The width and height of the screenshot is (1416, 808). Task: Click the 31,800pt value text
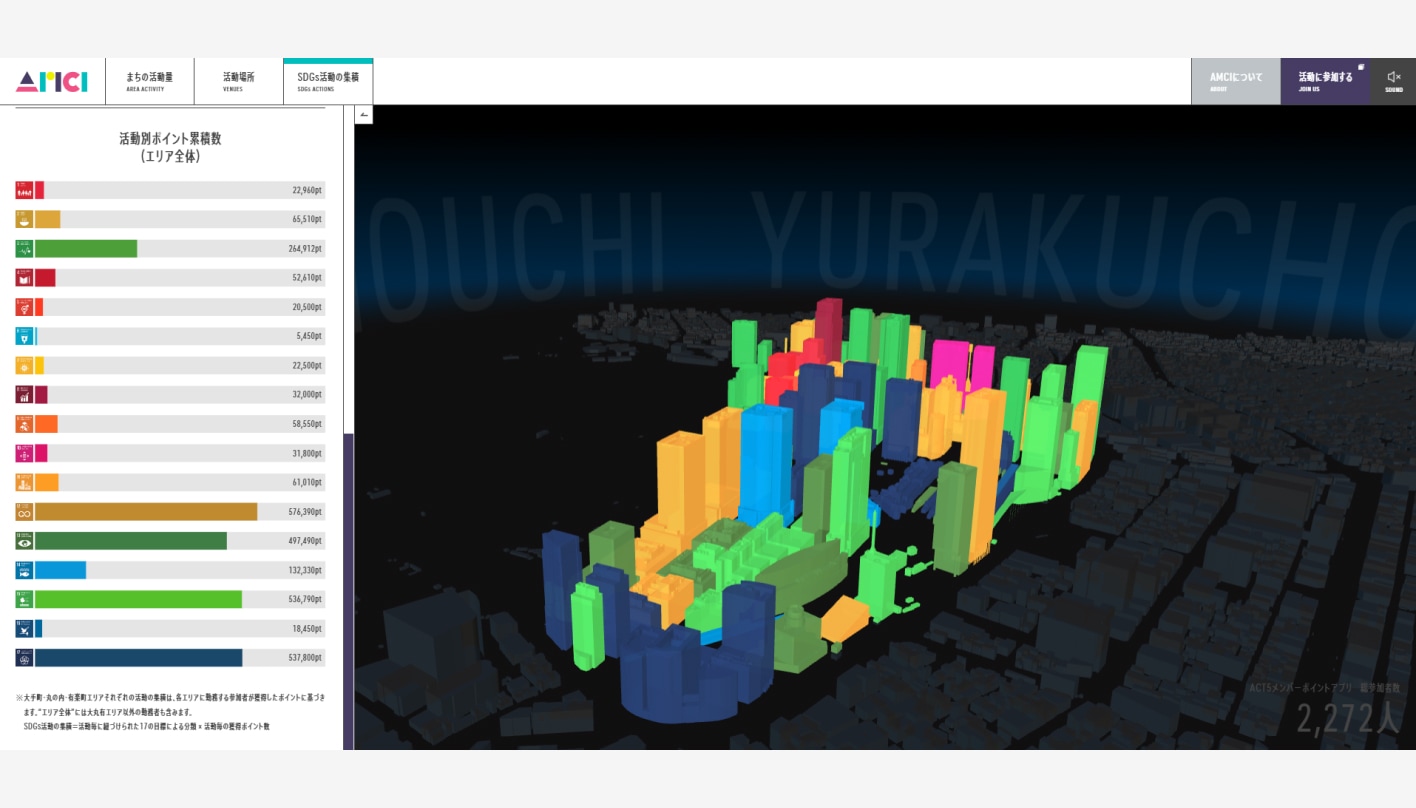pos(307,453)
